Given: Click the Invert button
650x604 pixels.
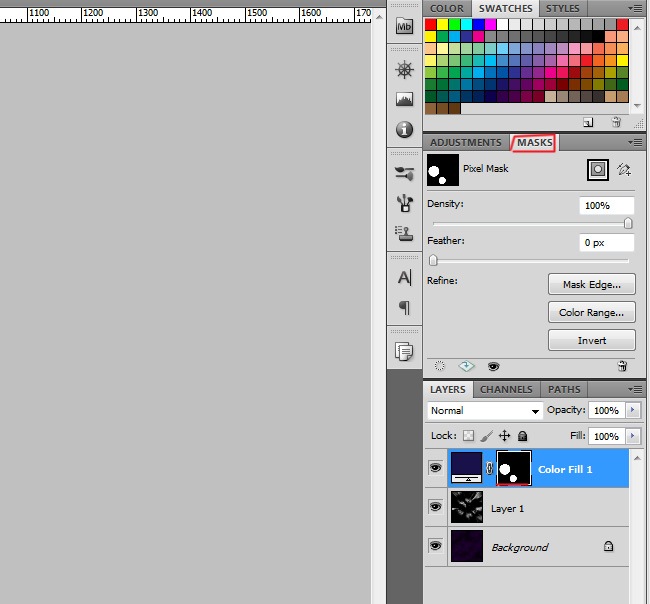Looking at the screenshot, I should 592,340.
